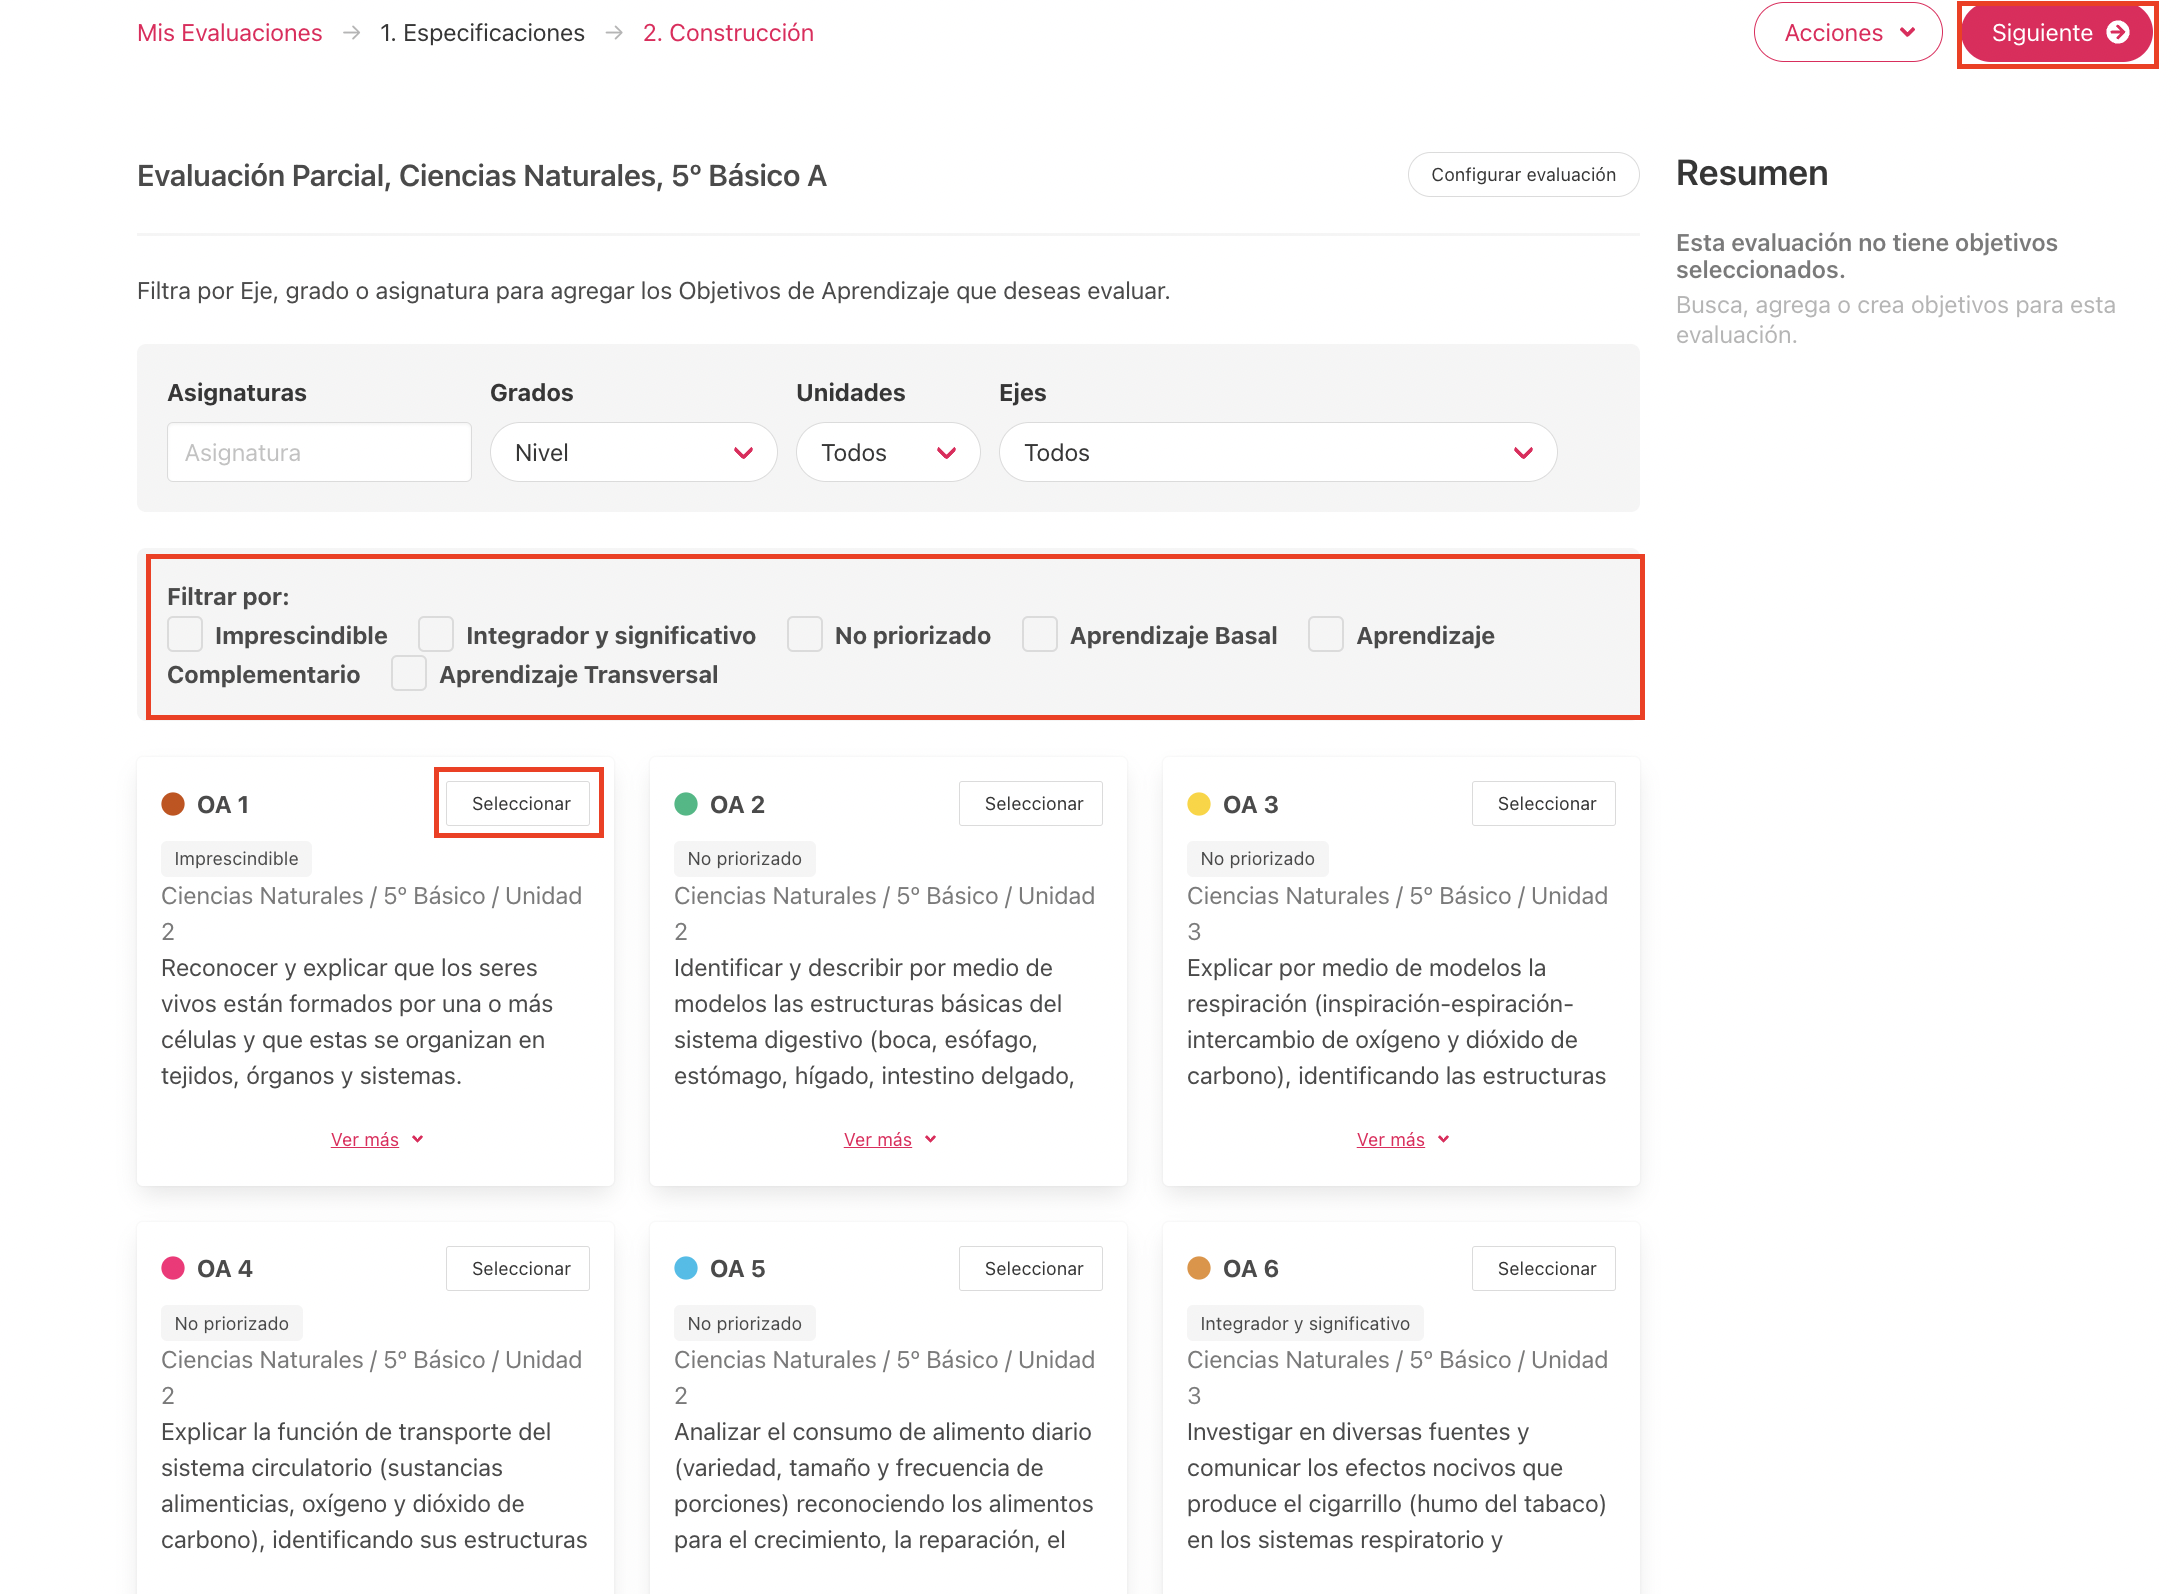Open the Acciones dropdown
Screen dimensions: 2181x1594
[1847, 33]
